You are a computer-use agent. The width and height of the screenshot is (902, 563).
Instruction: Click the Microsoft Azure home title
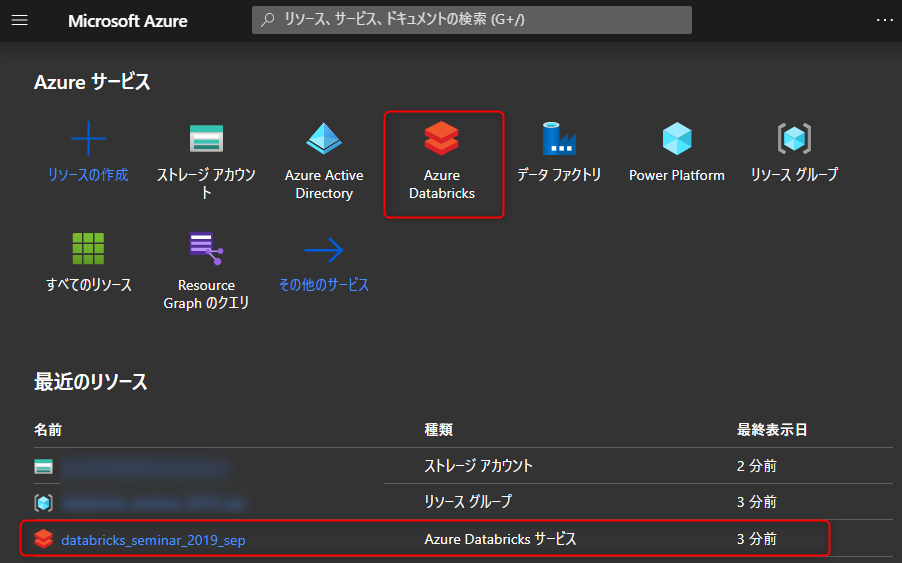tap(128, 21)
